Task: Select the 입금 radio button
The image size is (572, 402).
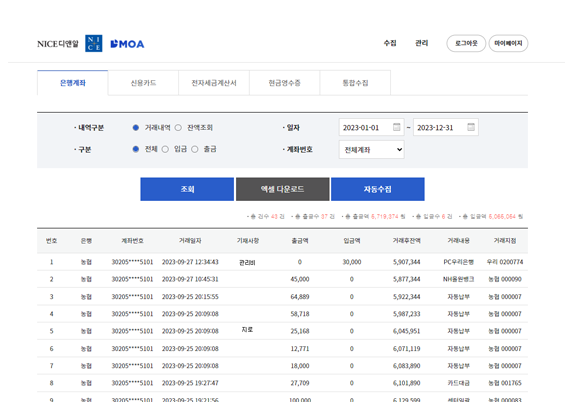Action: coord(165,149)
